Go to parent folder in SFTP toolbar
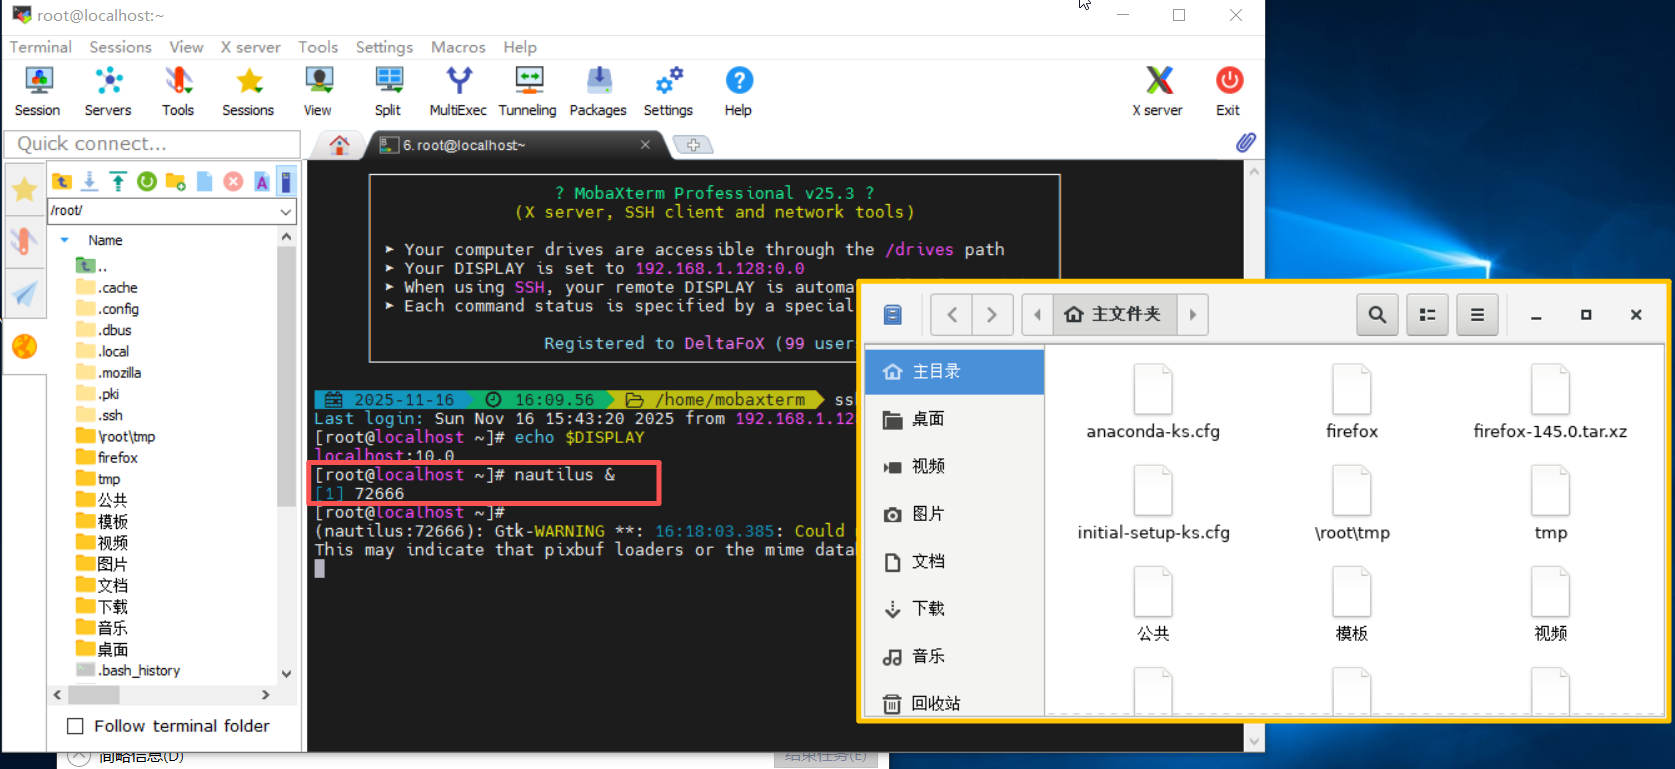1675x769 pixels. (x=62, y=181)
